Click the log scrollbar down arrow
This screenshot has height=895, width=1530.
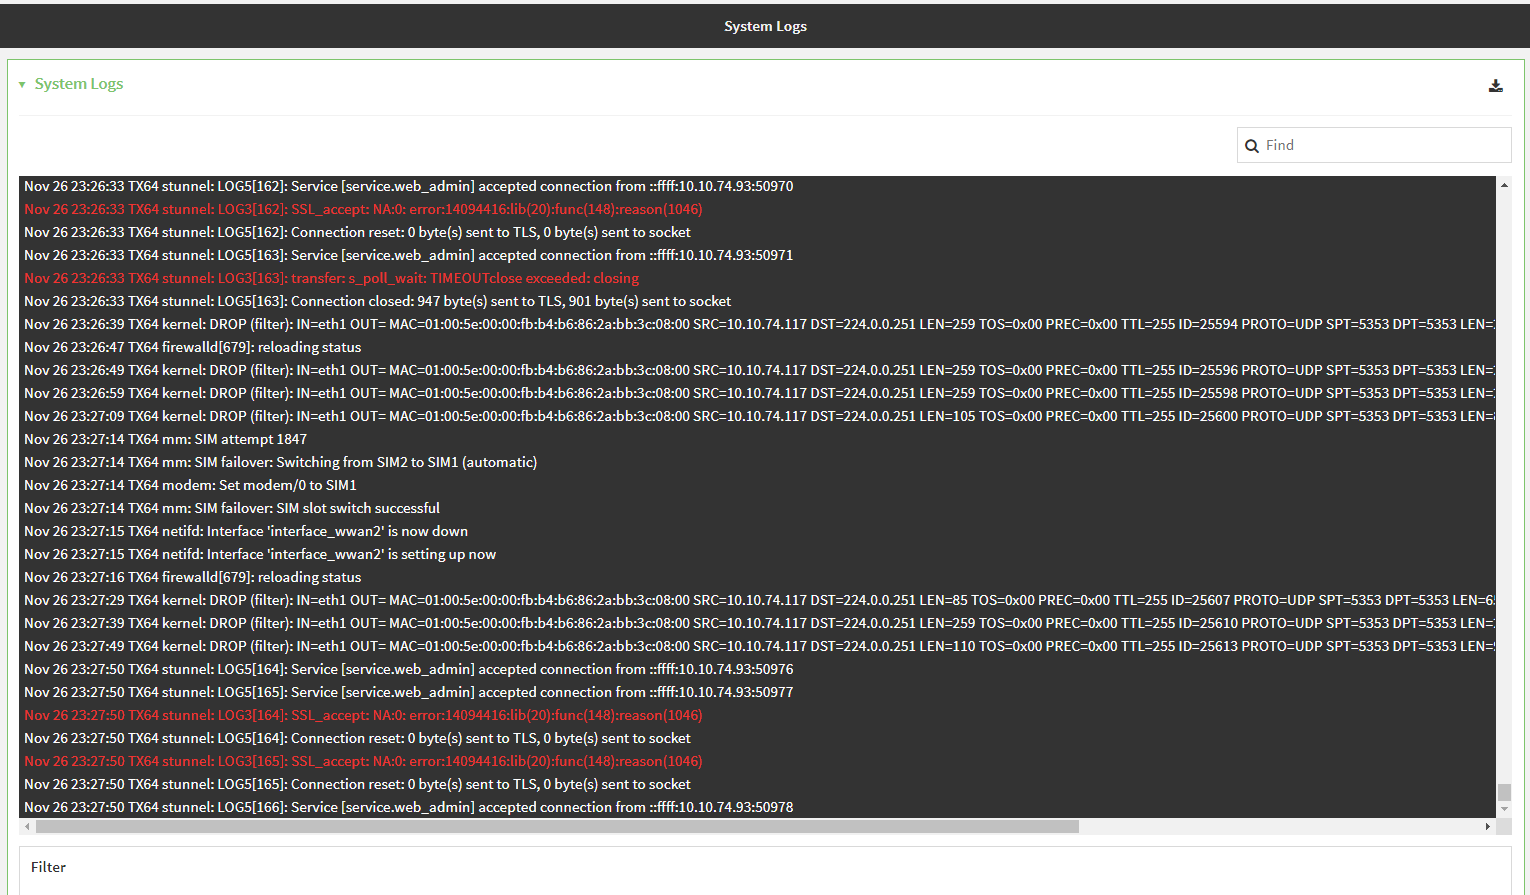pyautogui.click(x=1503, y=808)
